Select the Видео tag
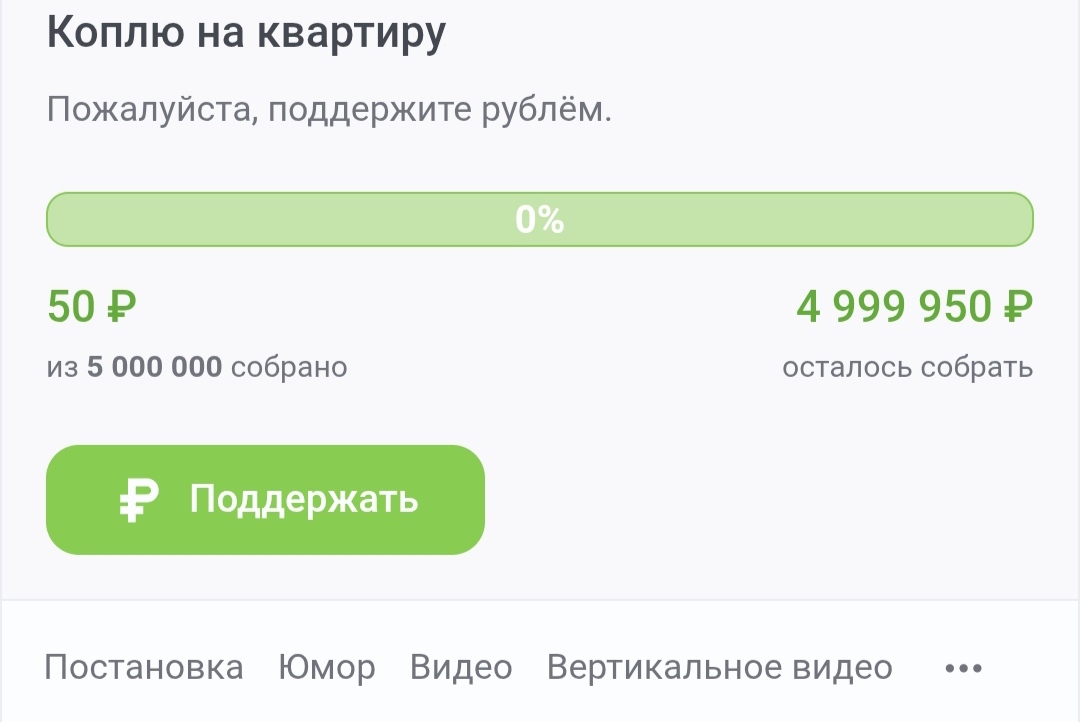Viewport: 1080px width, 722px height. pos(461,668)
